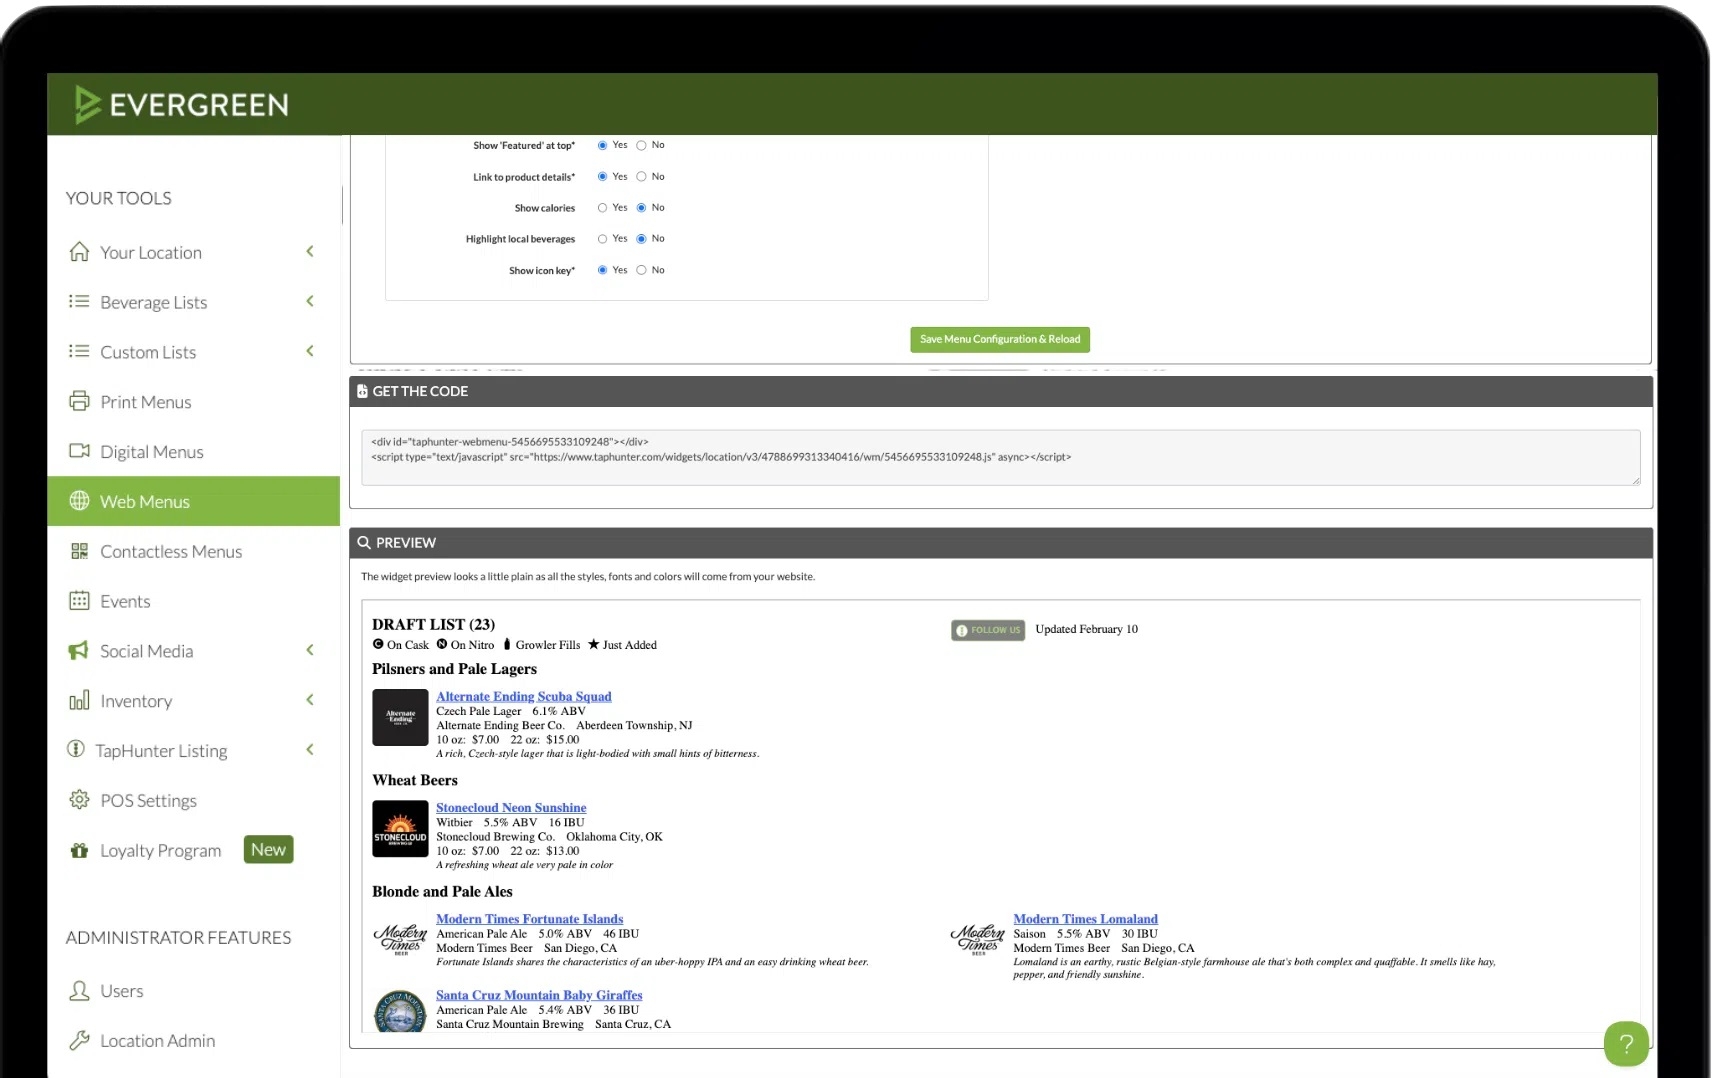Viewport: 1717px width, 1078px height.
Task: Click the Print Menus printer icon
Action: point(79,401)
